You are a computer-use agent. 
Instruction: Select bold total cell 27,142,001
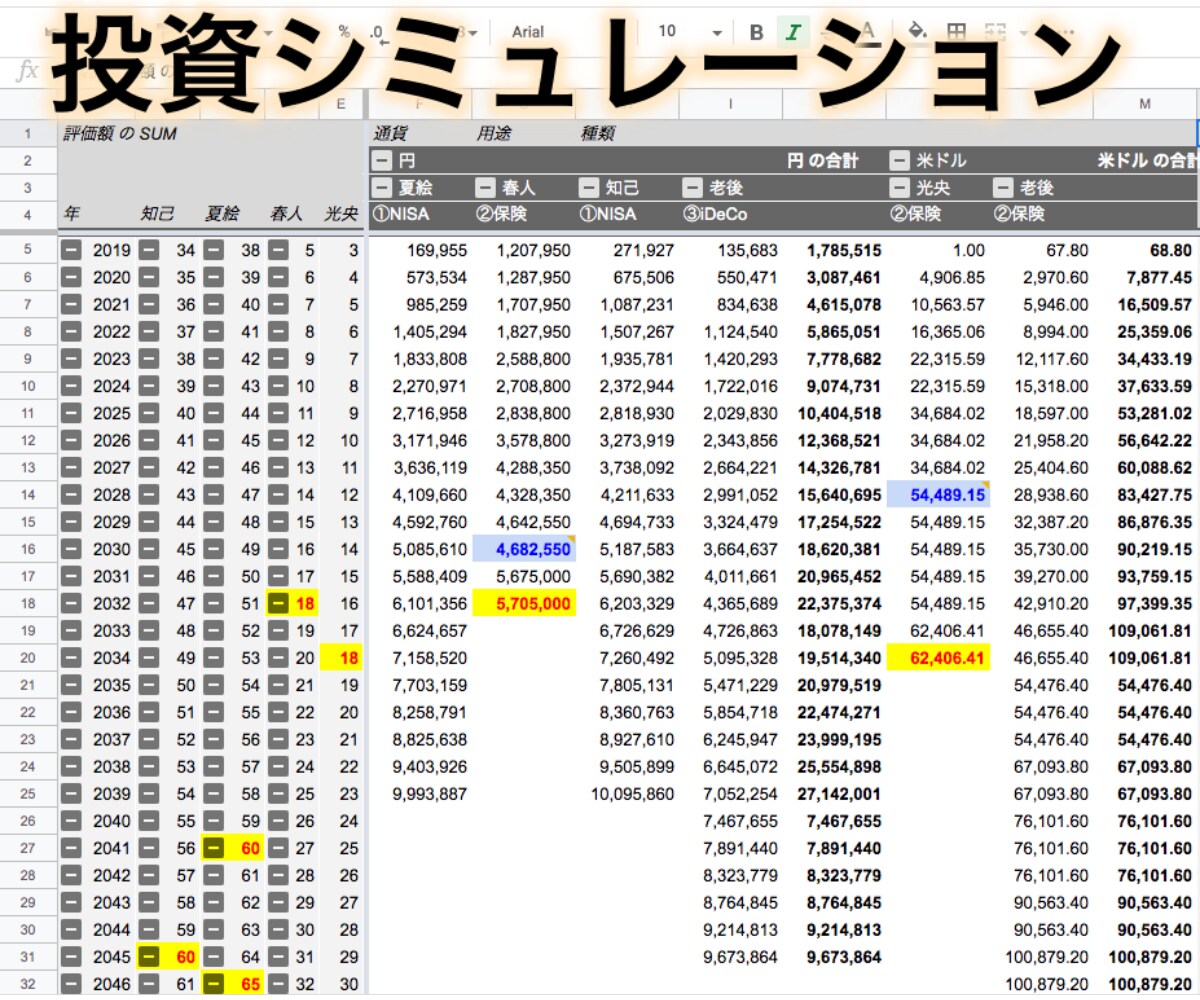[x=839, y=794]
